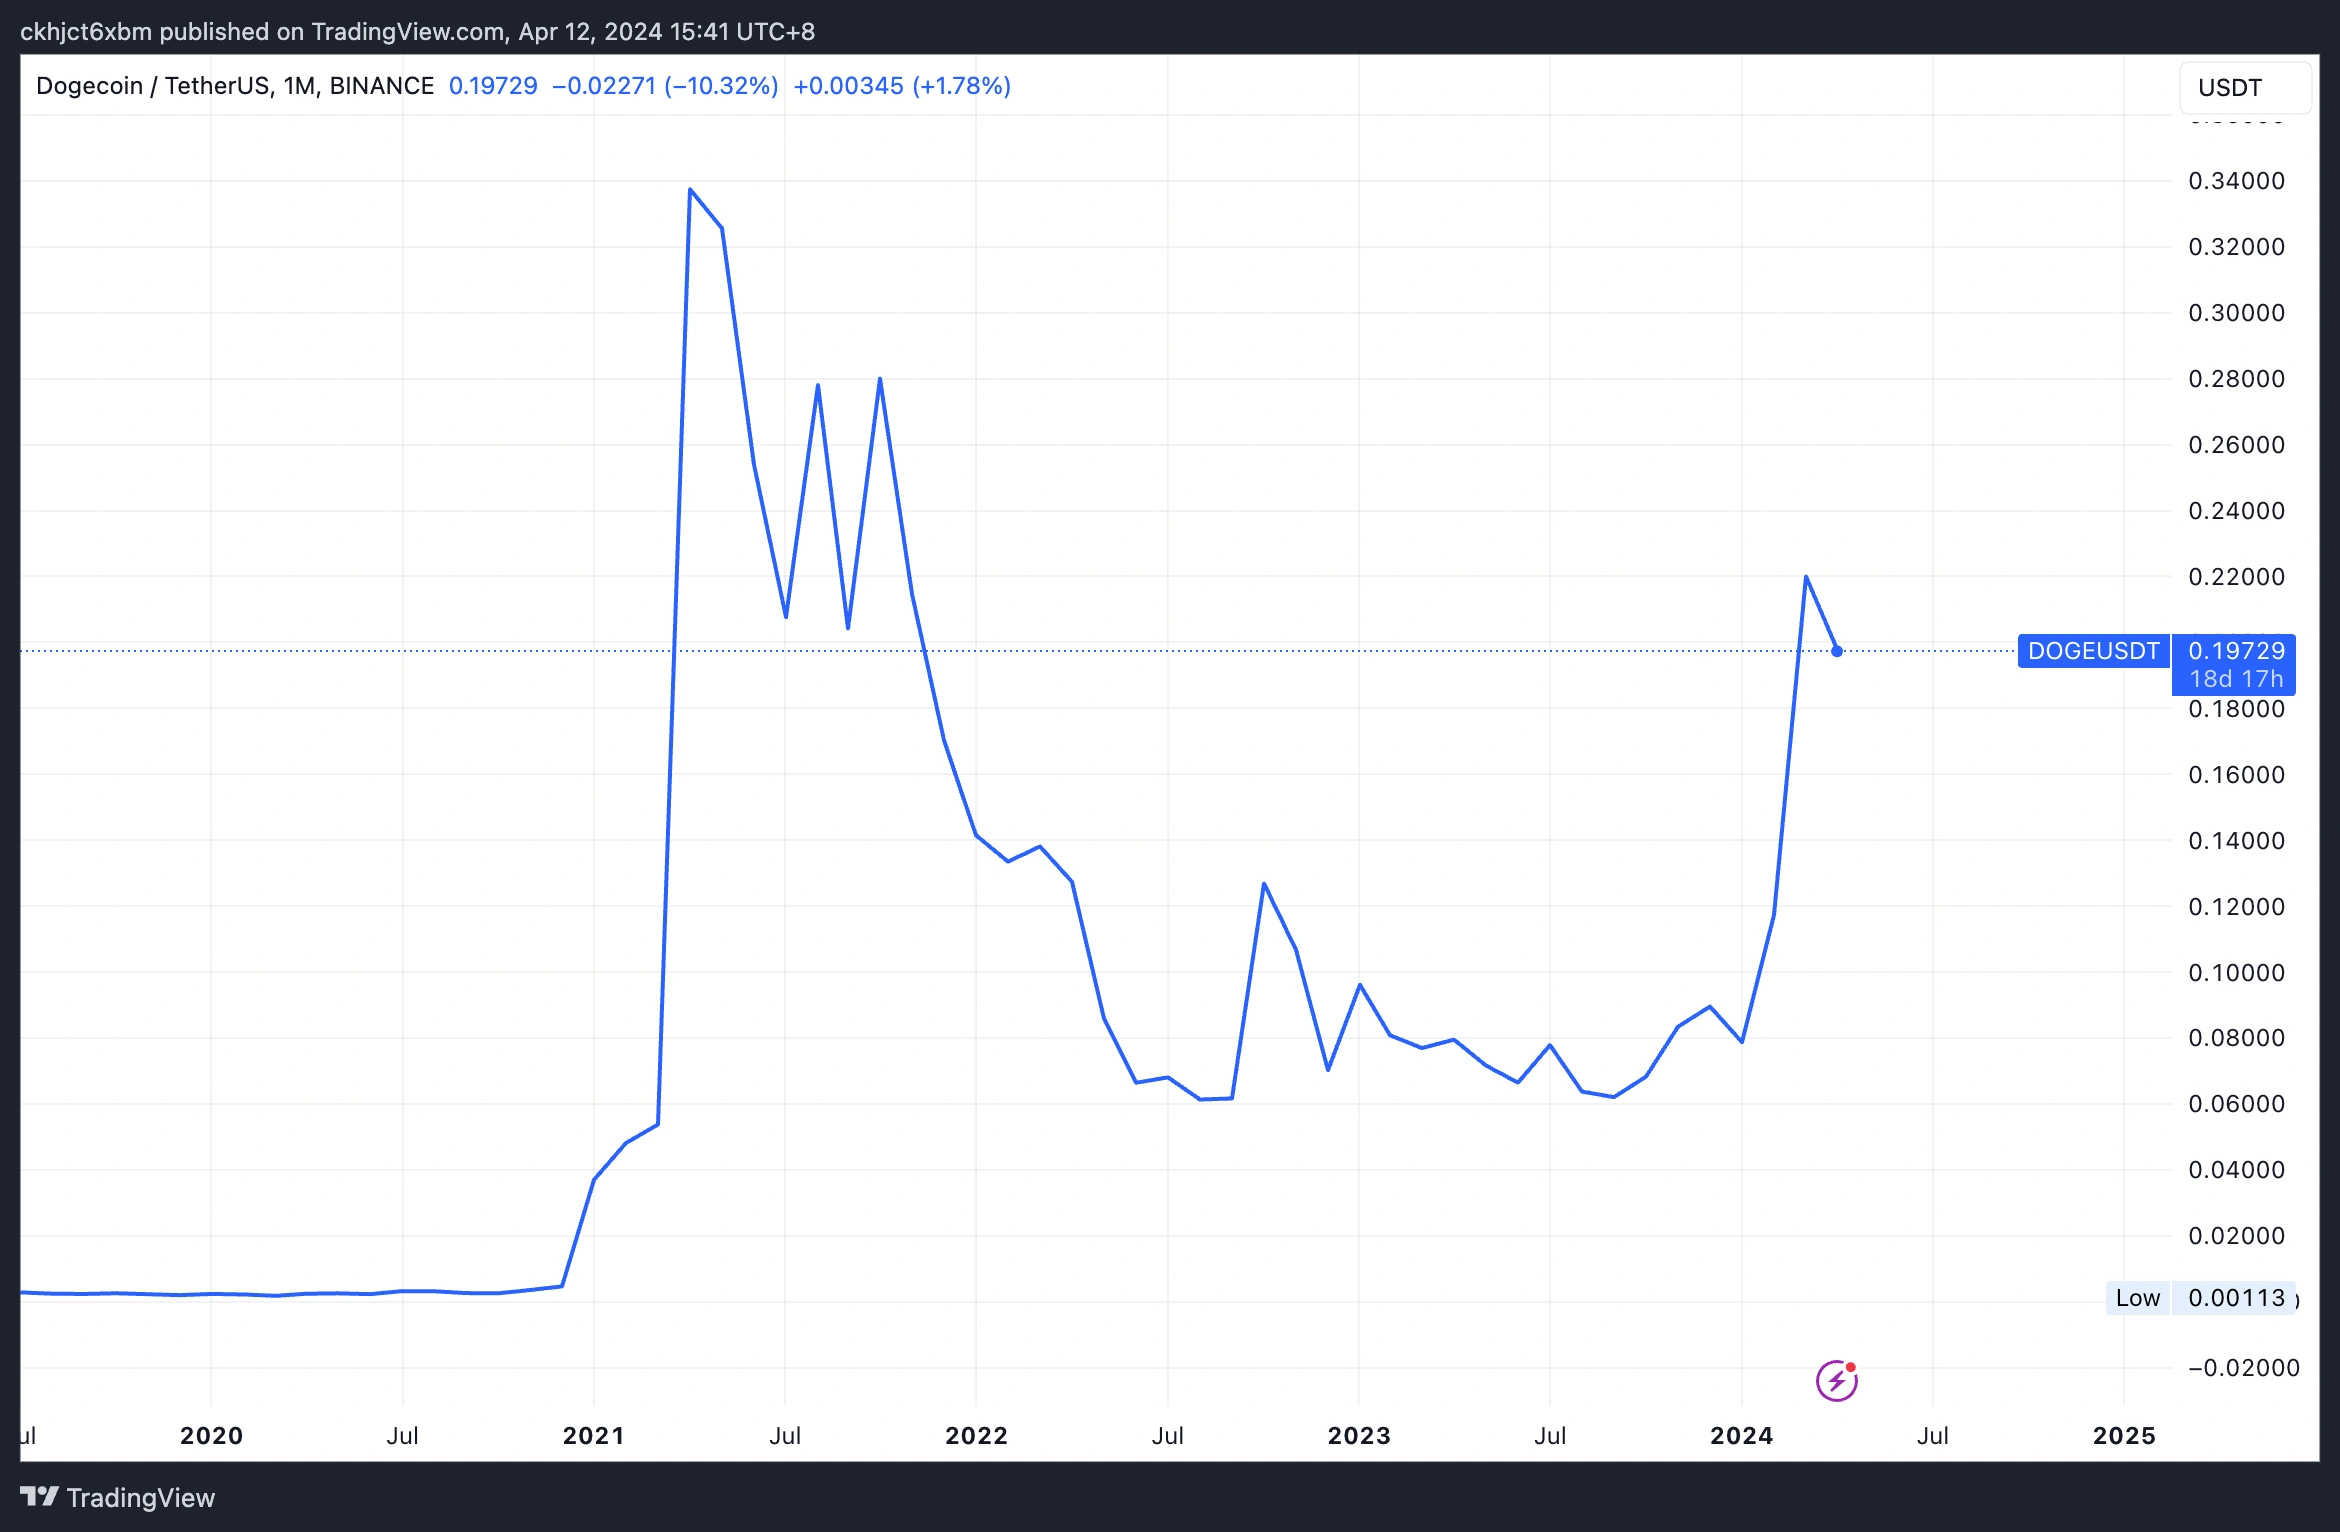Click the Low 0.00113 price label

[x=2200, y=1298]
